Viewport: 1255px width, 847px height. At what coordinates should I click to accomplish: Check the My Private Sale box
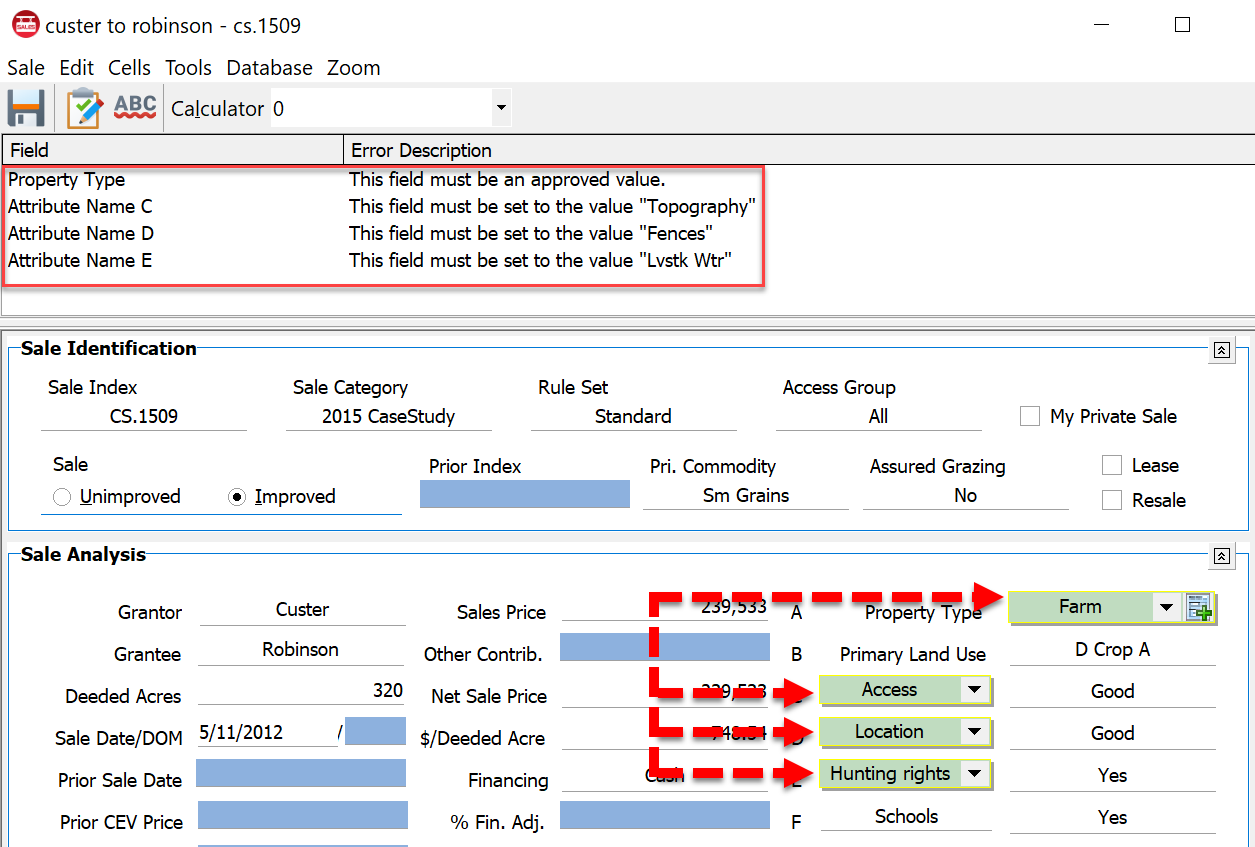pyautogui.click(x=1030, y=416)
